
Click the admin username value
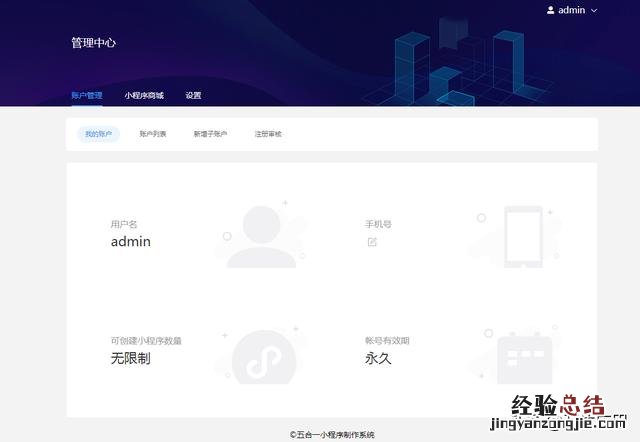[131, 242]
